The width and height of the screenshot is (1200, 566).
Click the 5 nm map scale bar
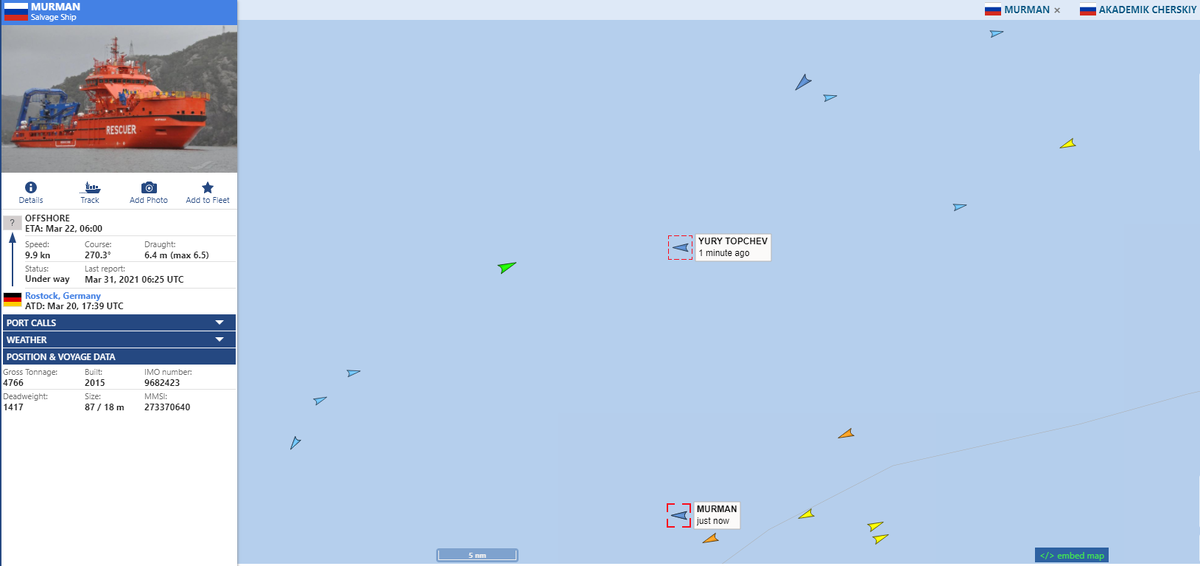click(477, 554)
